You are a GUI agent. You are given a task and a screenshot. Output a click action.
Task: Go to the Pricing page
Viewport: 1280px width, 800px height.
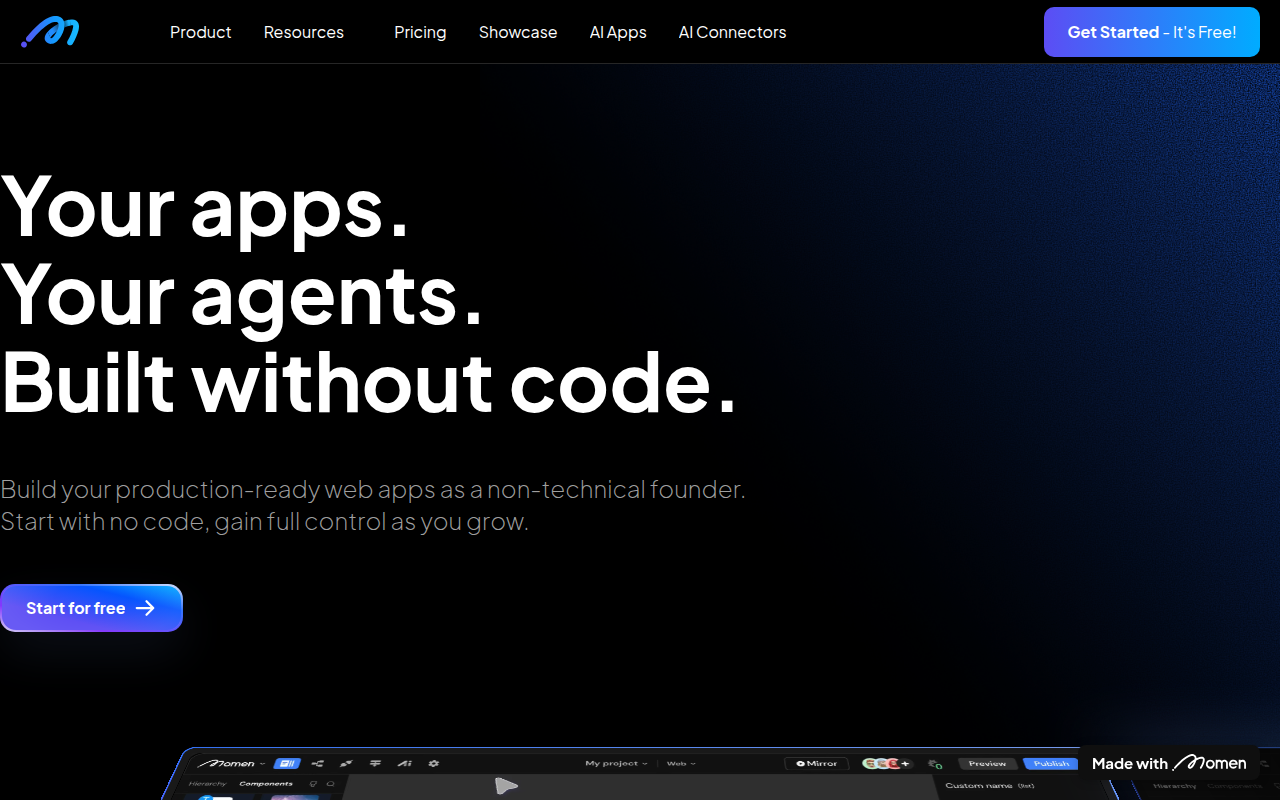coord(420,32)
